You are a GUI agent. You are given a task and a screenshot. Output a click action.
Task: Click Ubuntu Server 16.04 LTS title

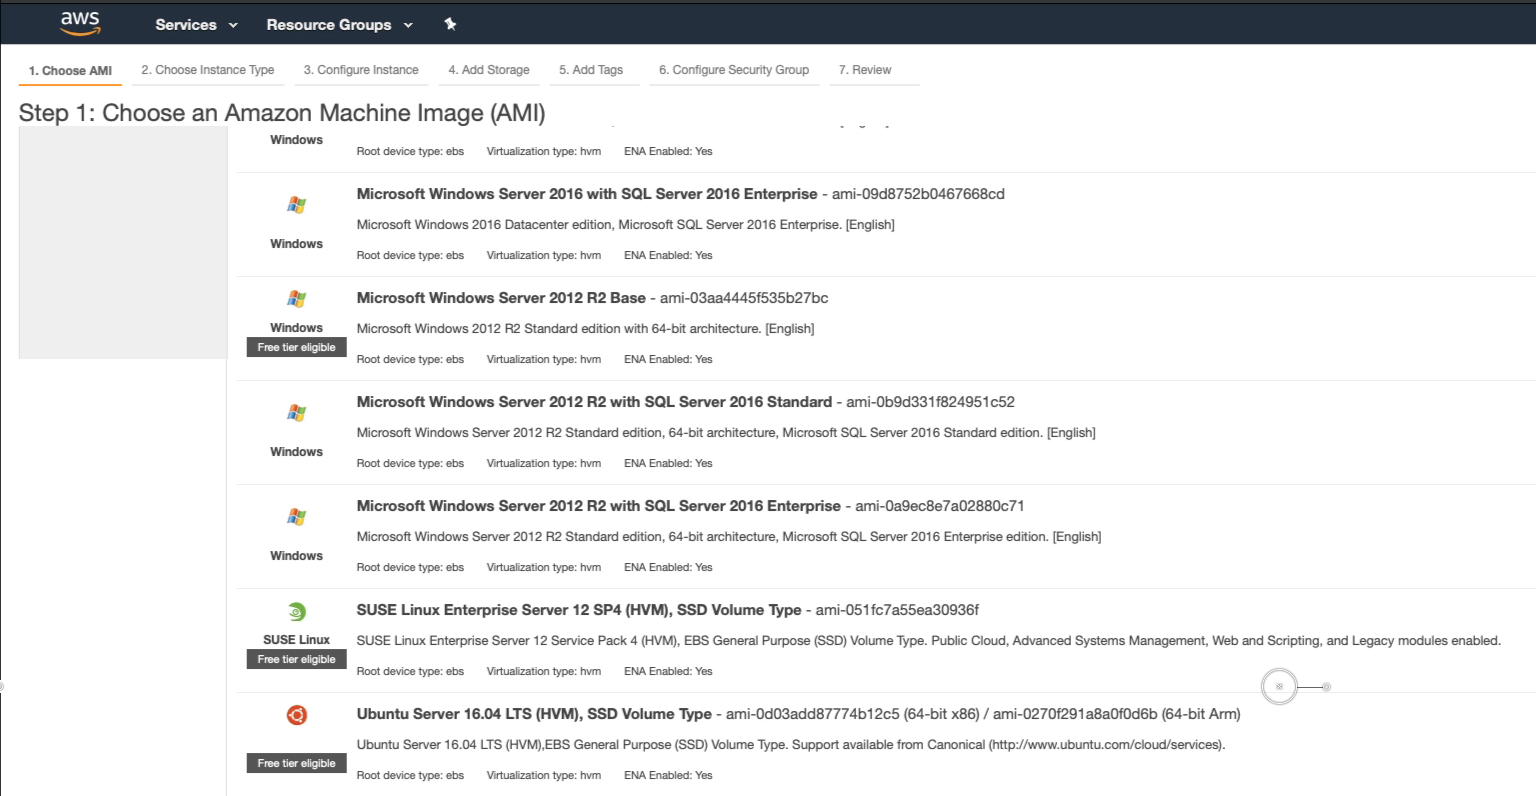point(534,714)
